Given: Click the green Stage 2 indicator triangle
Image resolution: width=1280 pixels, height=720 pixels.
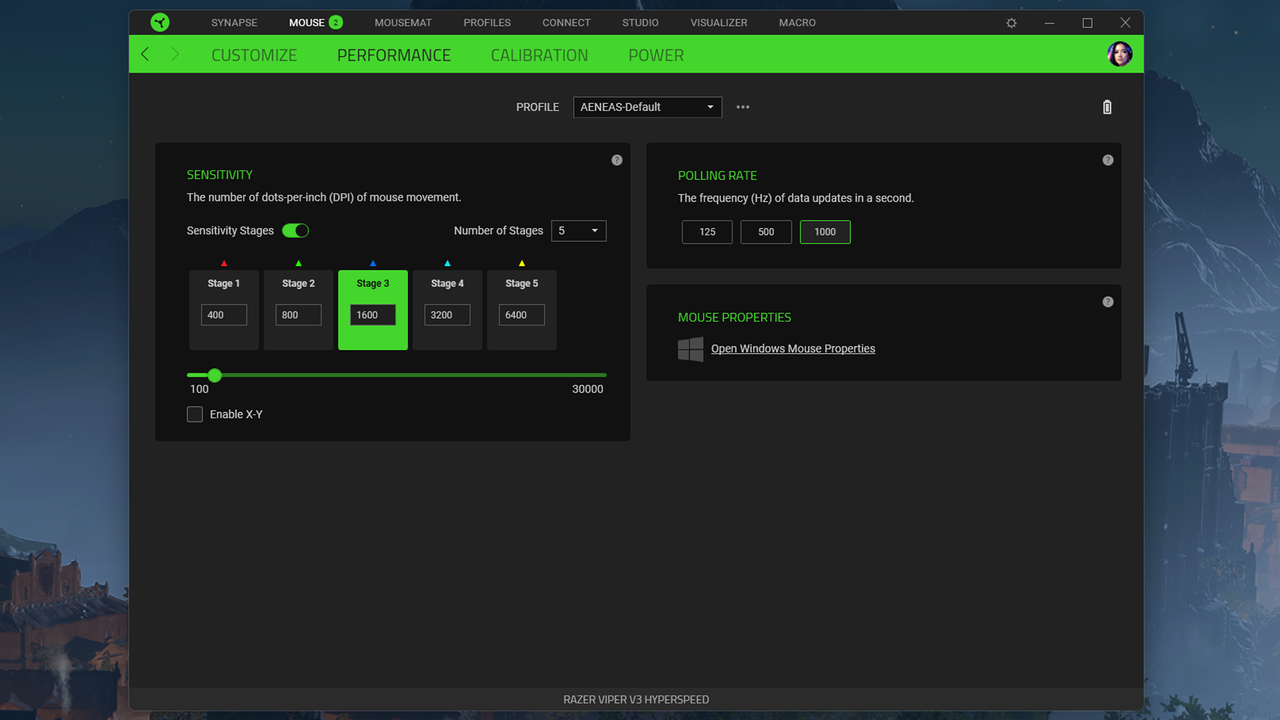Looking at the screenshot, I should click(x=298, y=263).
